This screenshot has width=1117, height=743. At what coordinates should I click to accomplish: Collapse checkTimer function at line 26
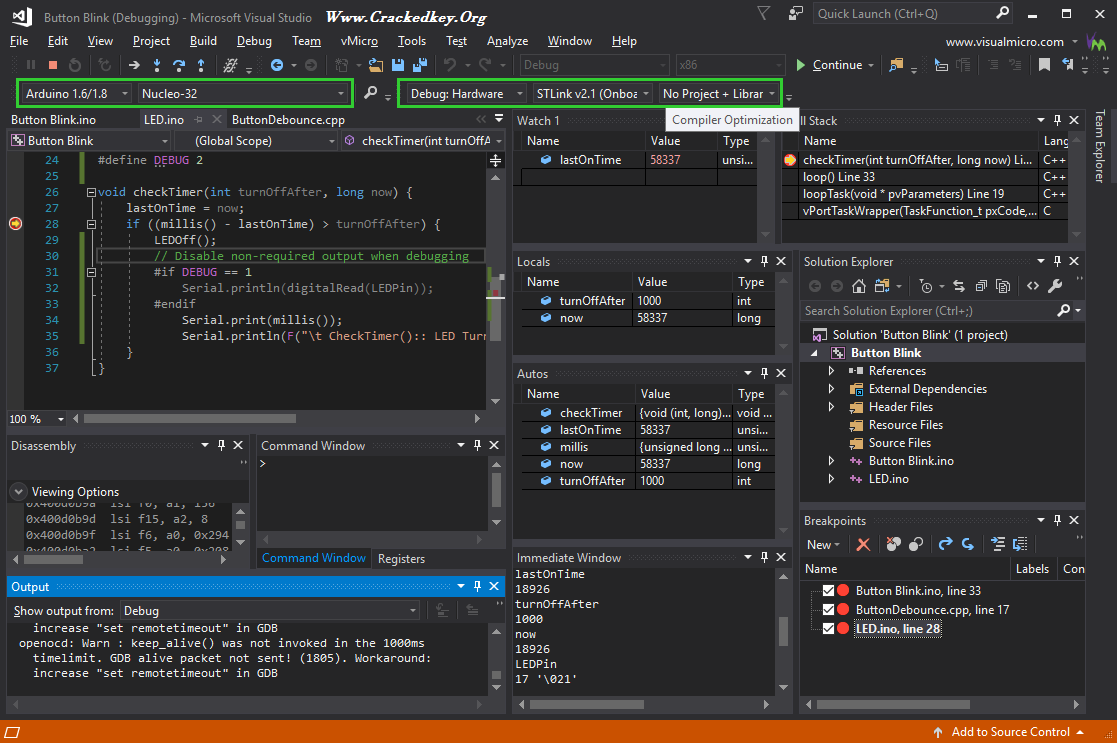point(91,192)
